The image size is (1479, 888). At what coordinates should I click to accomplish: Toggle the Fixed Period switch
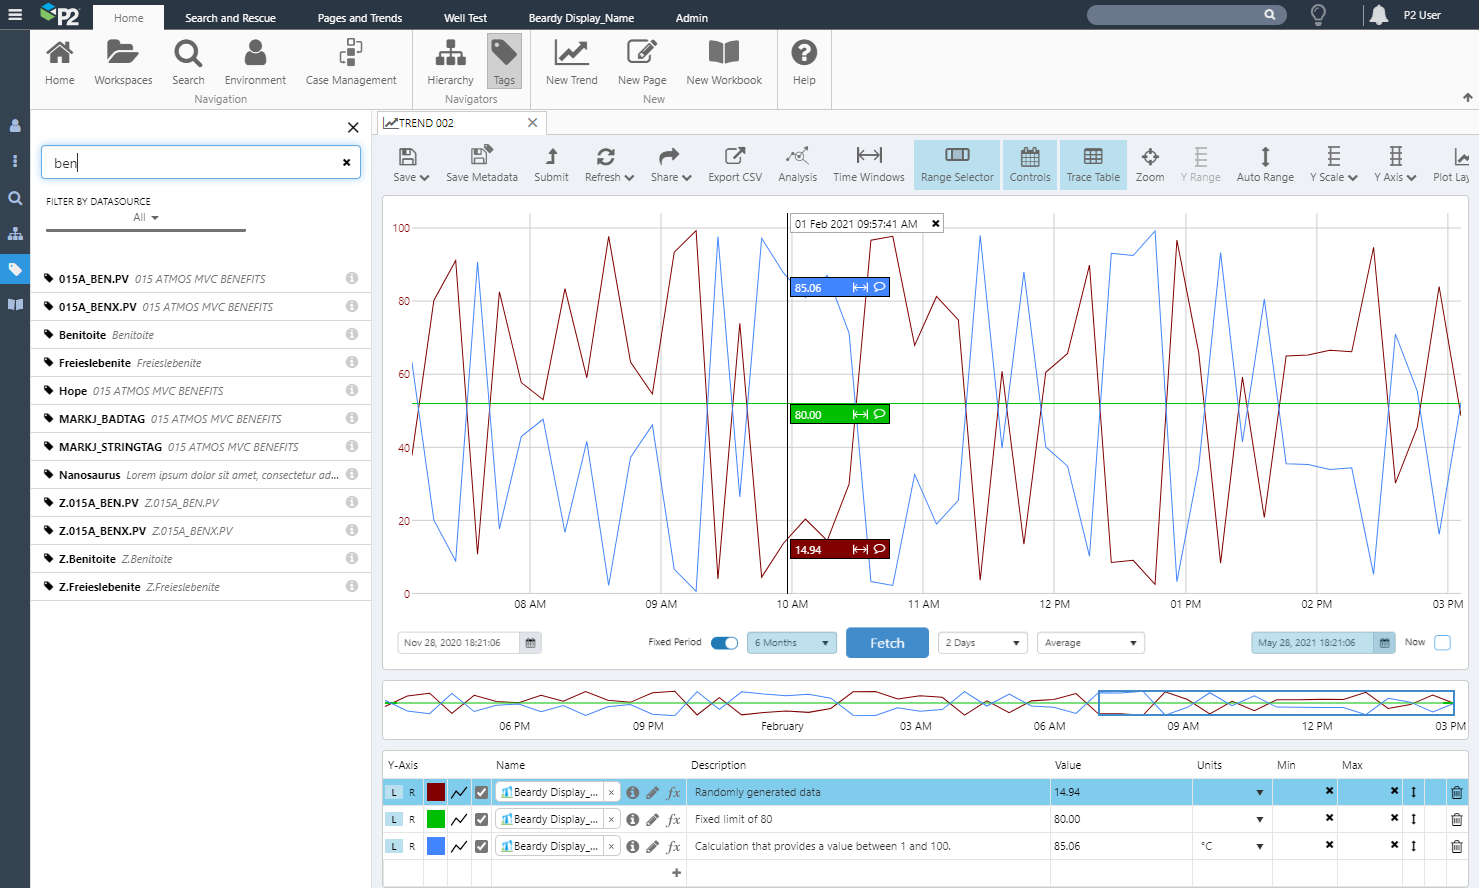coord(724,643)
